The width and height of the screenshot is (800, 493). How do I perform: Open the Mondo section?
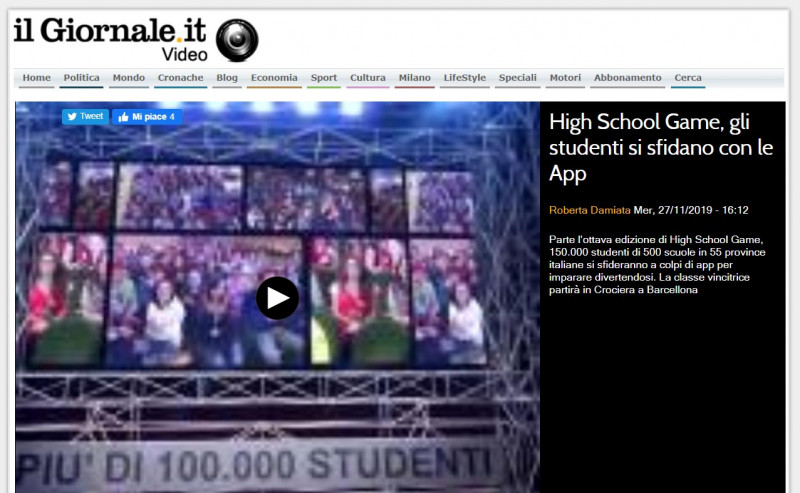(x=129, y=78)
